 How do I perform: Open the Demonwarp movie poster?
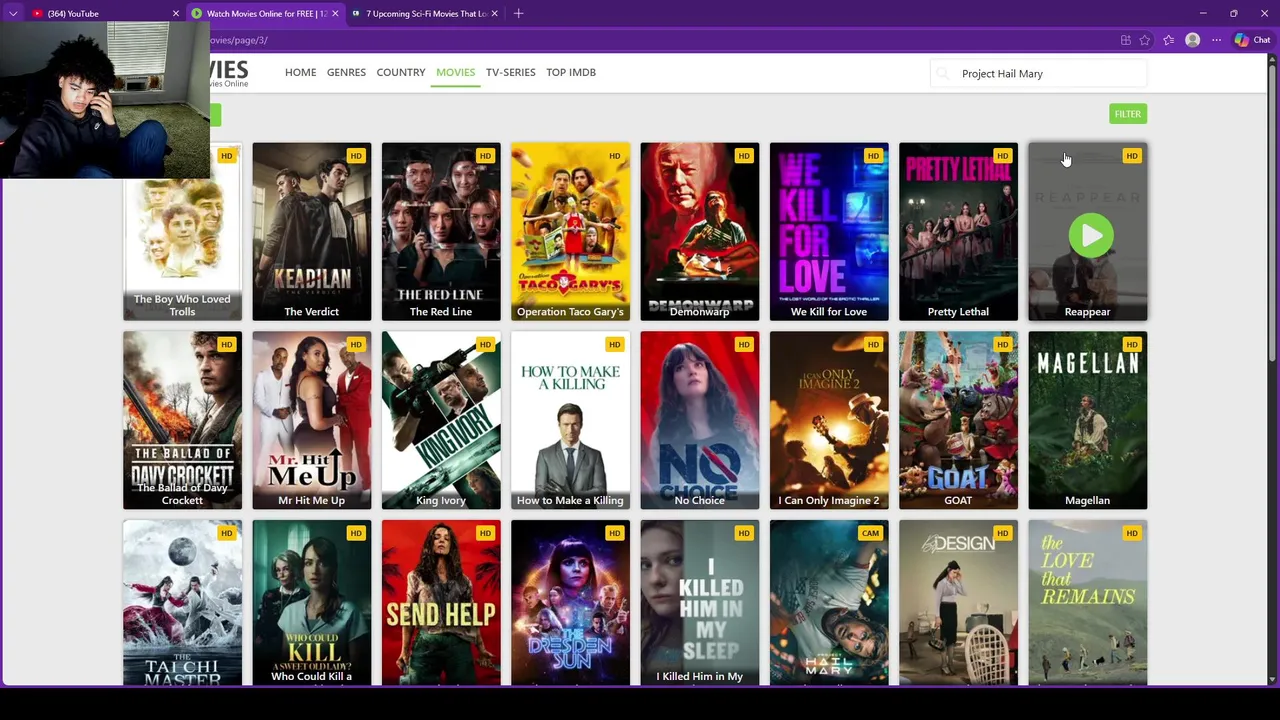point(700,231)
